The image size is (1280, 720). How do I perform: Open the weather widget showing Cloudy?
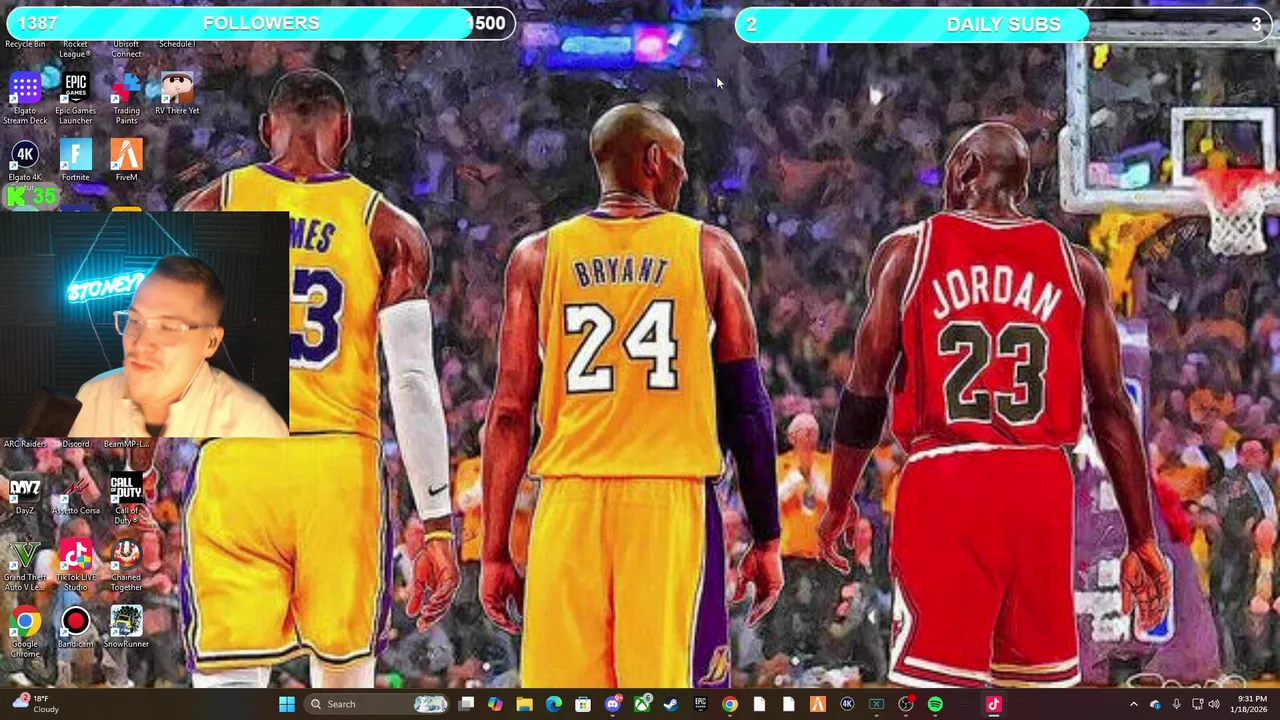click(36, 704)
